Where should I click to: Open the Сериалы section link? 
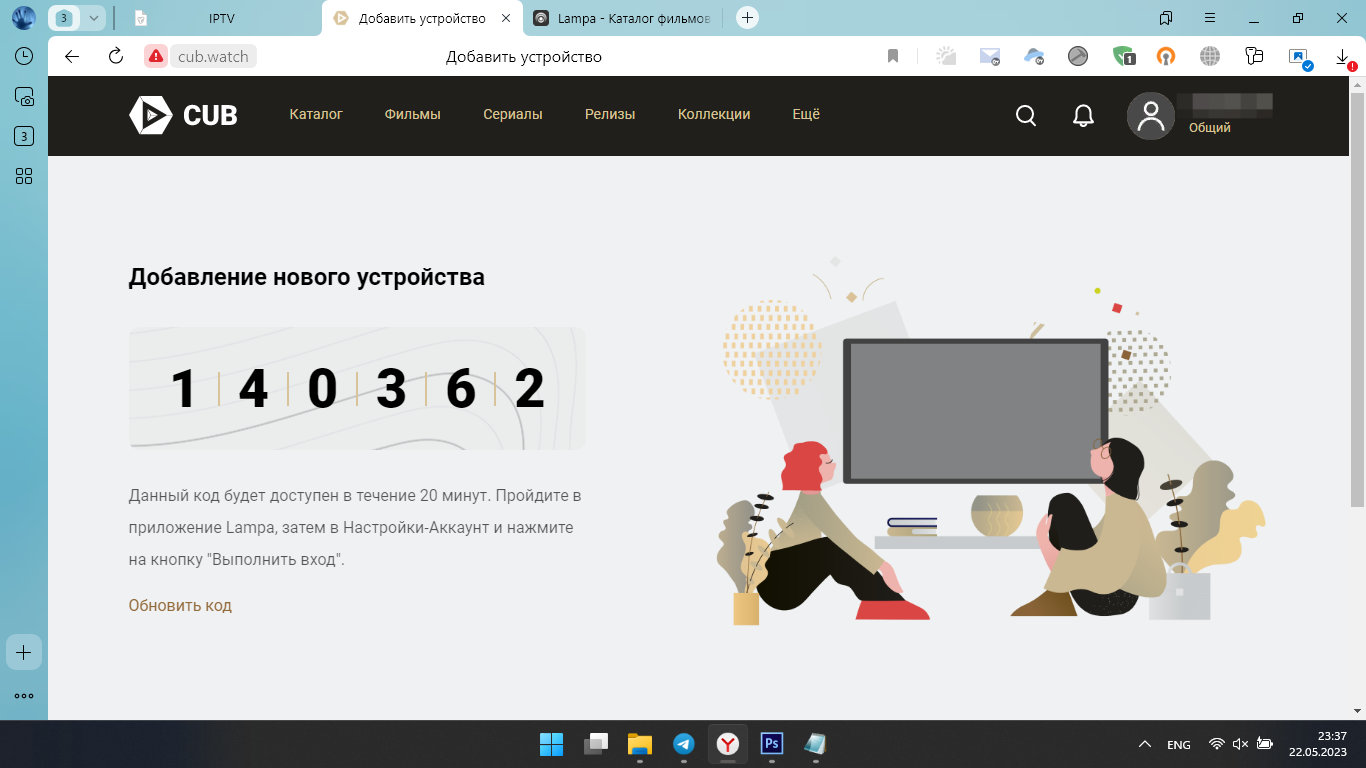512,114
